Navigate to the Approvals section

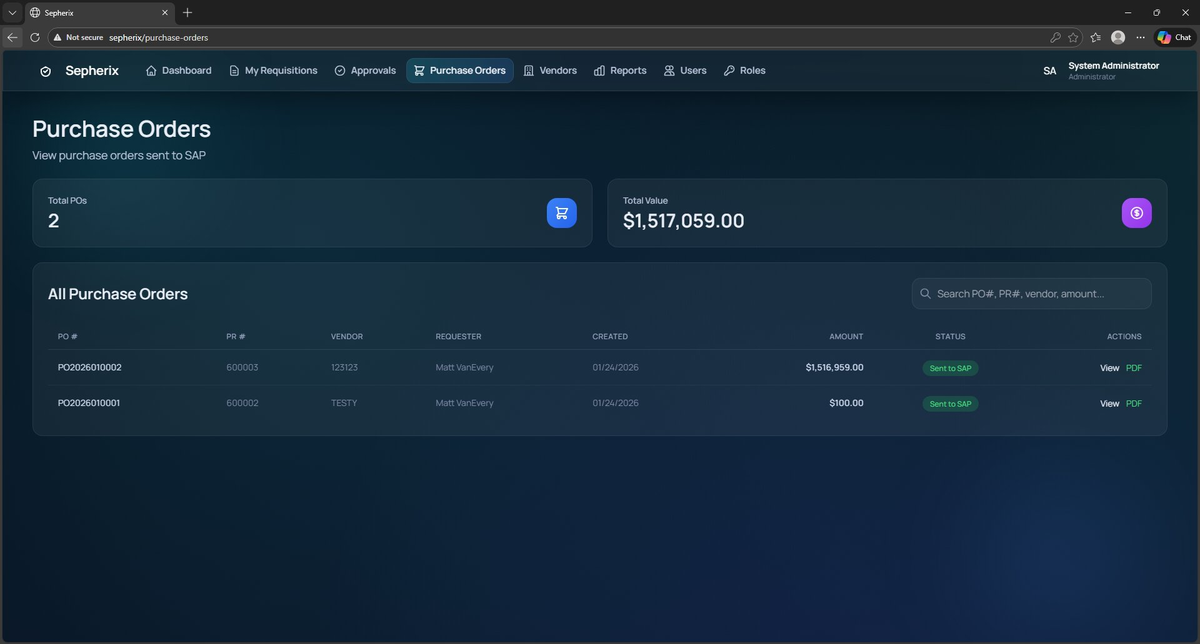[365, 71]
